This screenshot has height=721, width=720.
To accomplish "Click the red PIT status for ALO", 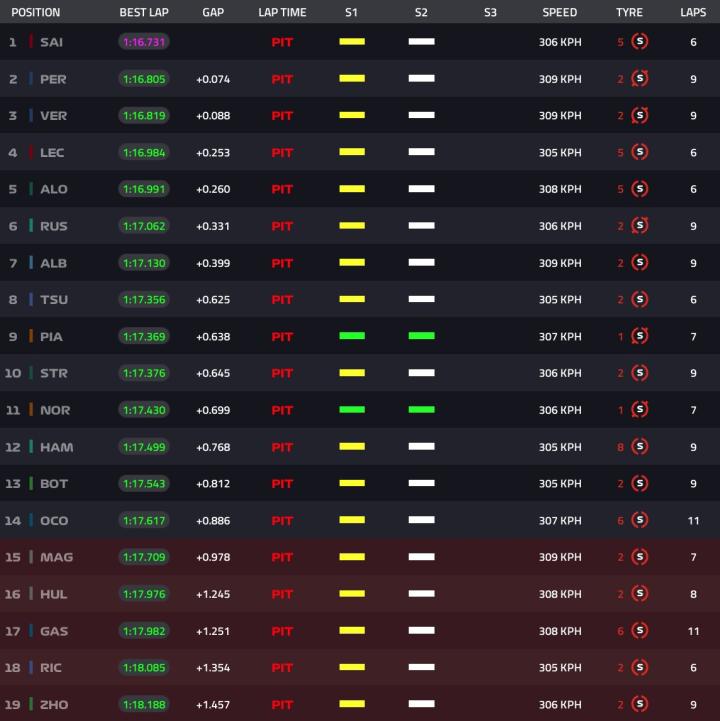I will pos(282,190).
